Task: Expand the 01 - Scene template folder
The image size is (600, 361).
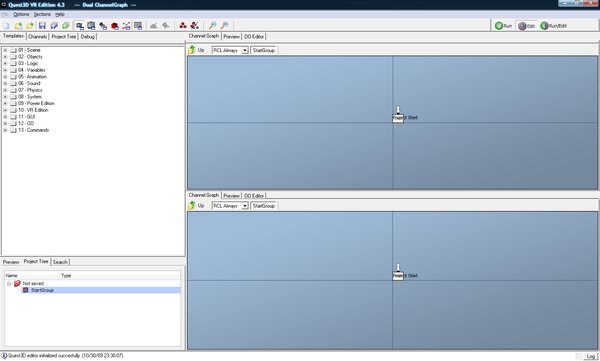Action: pos(5,50)
